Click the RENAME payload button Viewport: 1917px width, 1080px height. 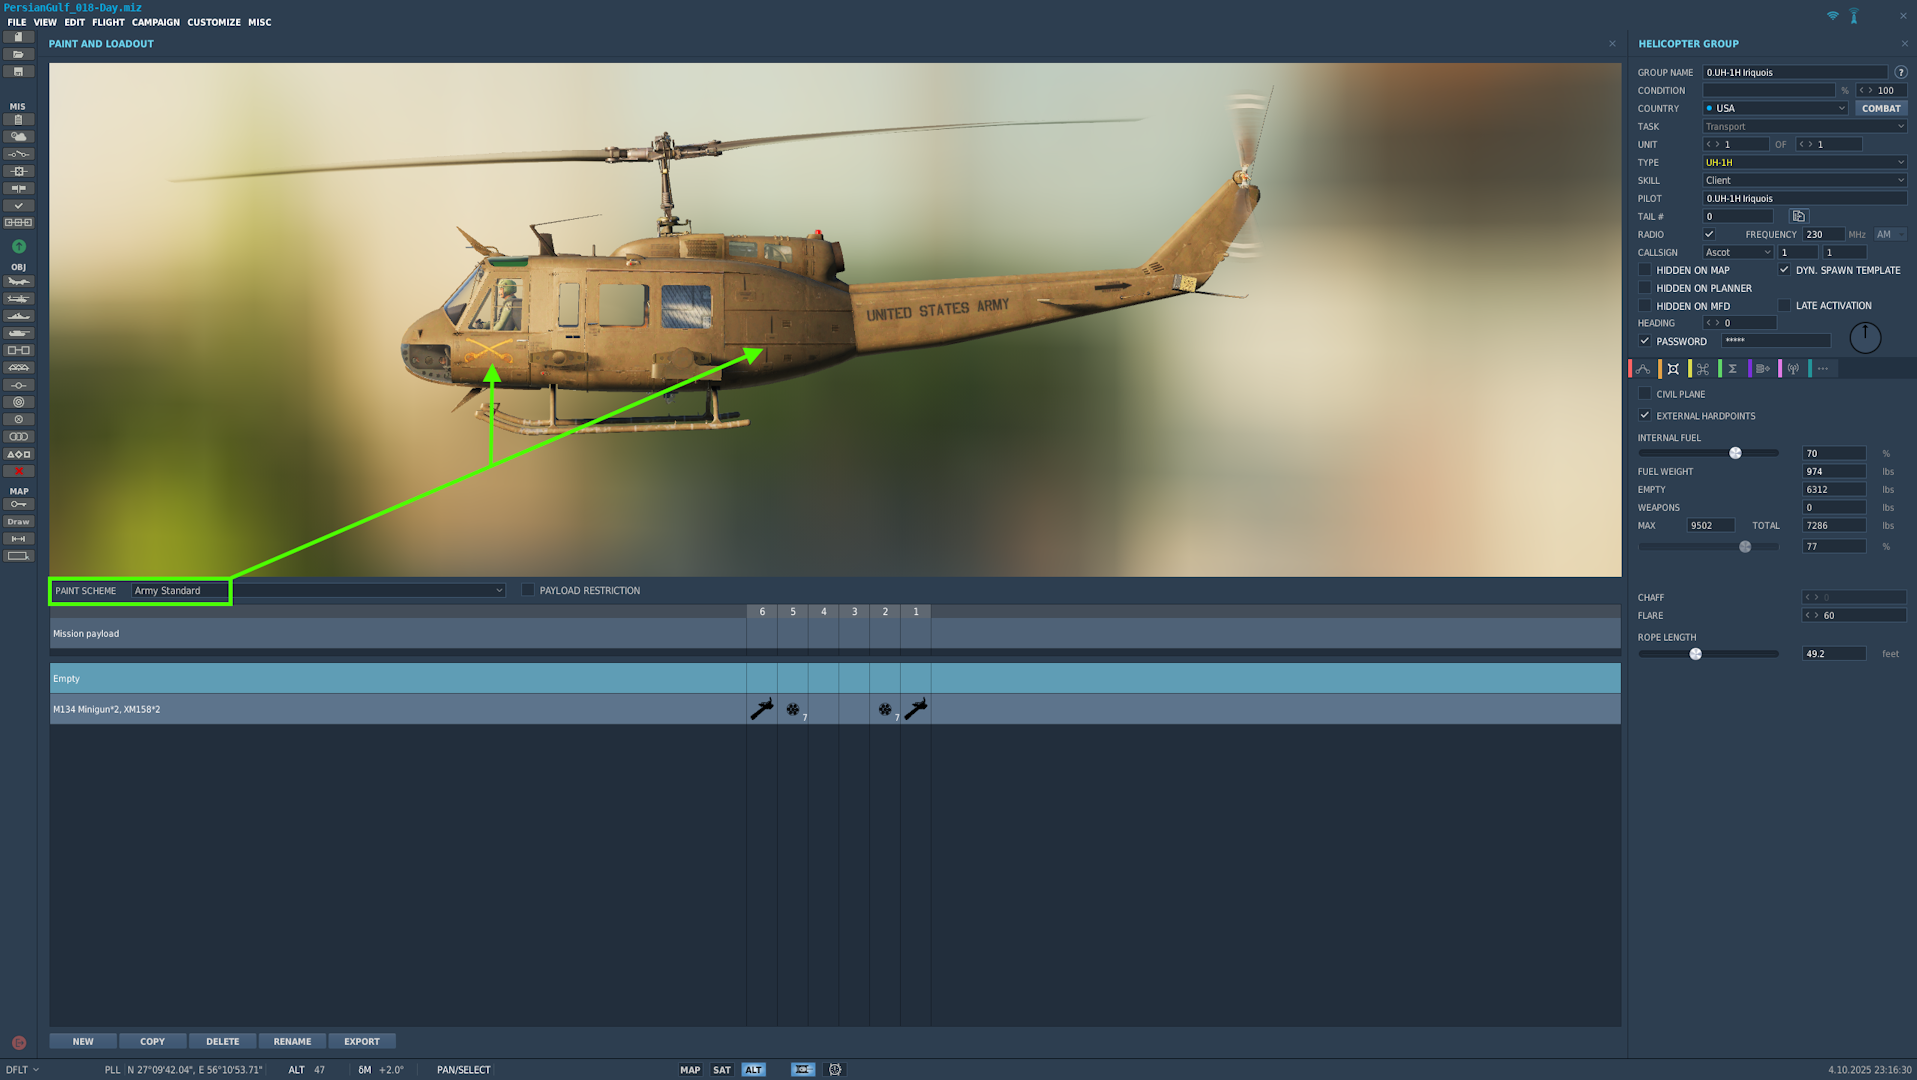click(292, 1042)
